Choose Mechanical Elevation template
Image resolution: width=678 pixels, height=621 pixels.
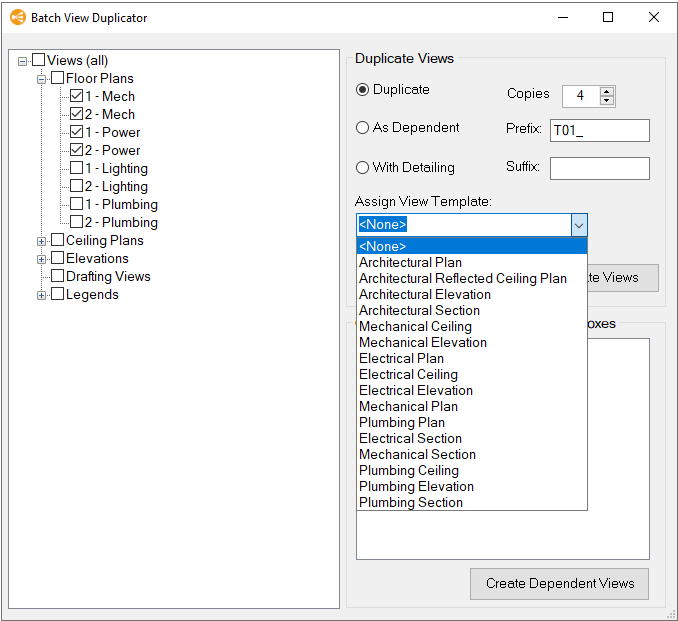(x=472, y=343)
